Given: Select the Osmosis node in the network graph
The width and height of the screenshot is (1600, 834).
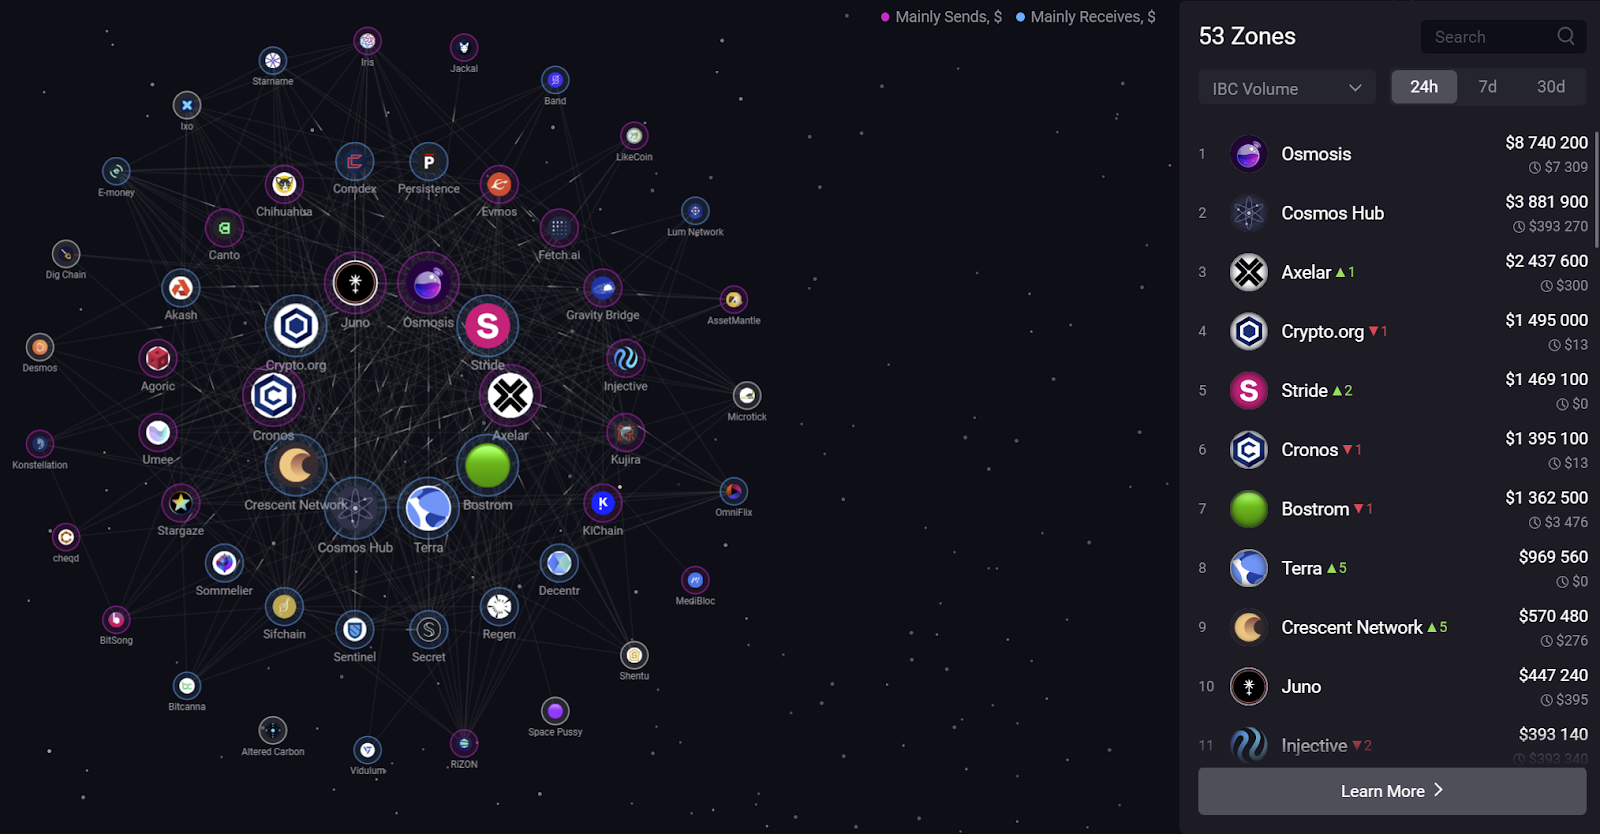Looking at the screenshot, I should click(428, 284).
